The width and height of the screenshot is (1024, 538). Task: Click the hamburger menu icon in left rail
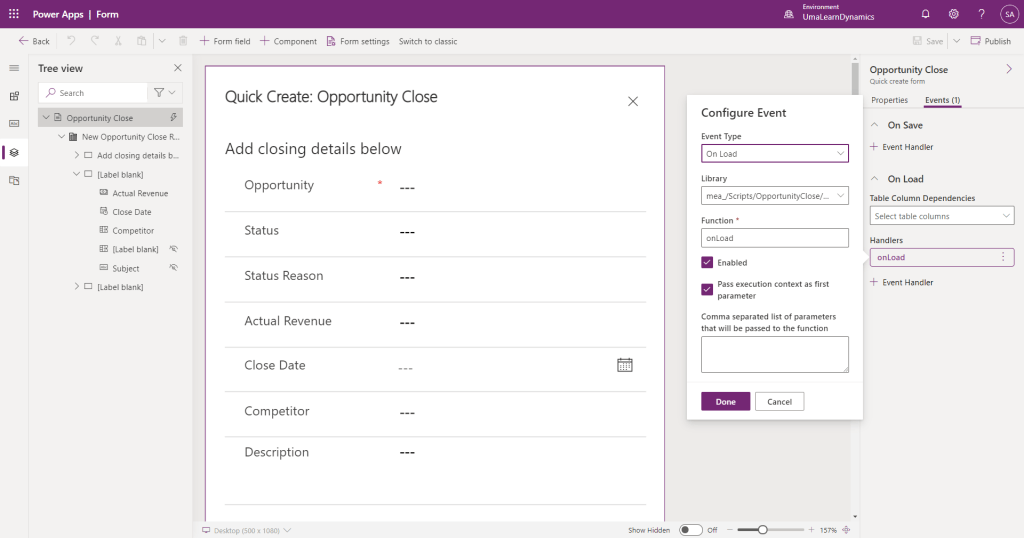[14, 68]
